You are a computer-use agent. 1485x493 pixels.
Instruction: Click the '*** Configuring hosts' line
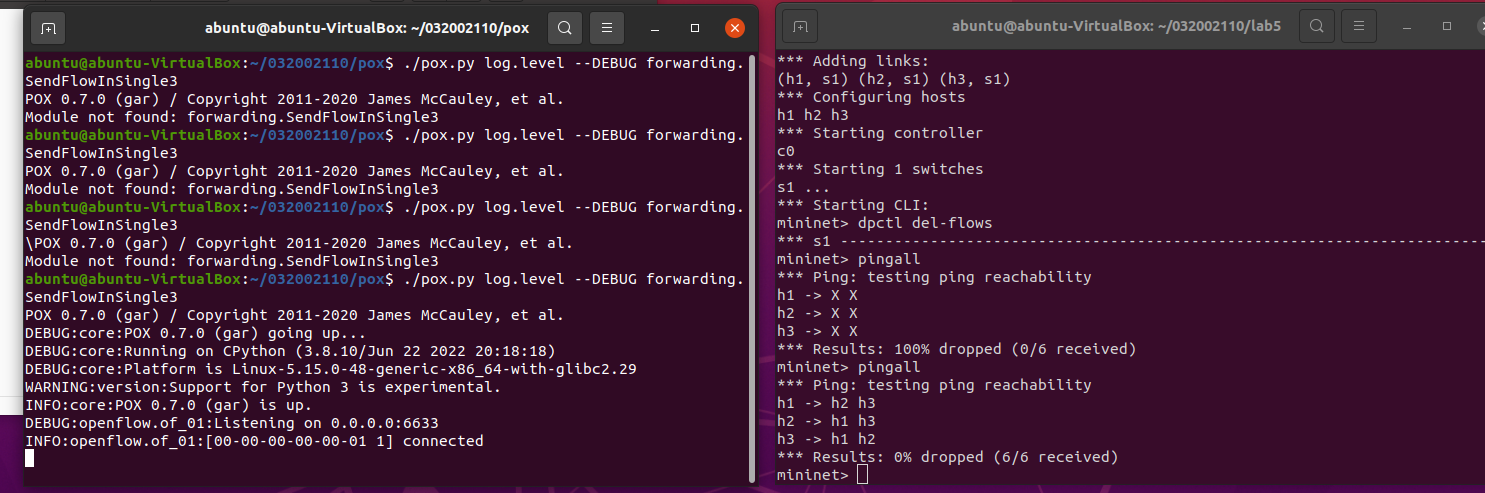871,98
